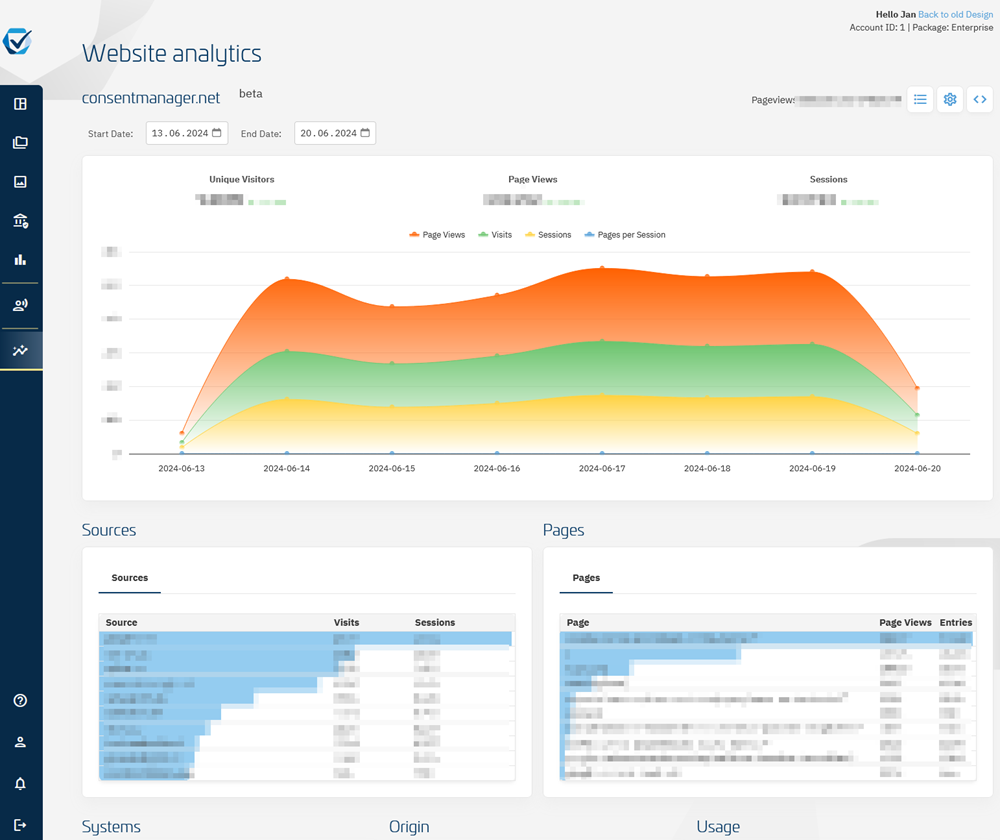Screen dimensions: 1000x840
Task: Click the Source column header
Action: [121, 623]
